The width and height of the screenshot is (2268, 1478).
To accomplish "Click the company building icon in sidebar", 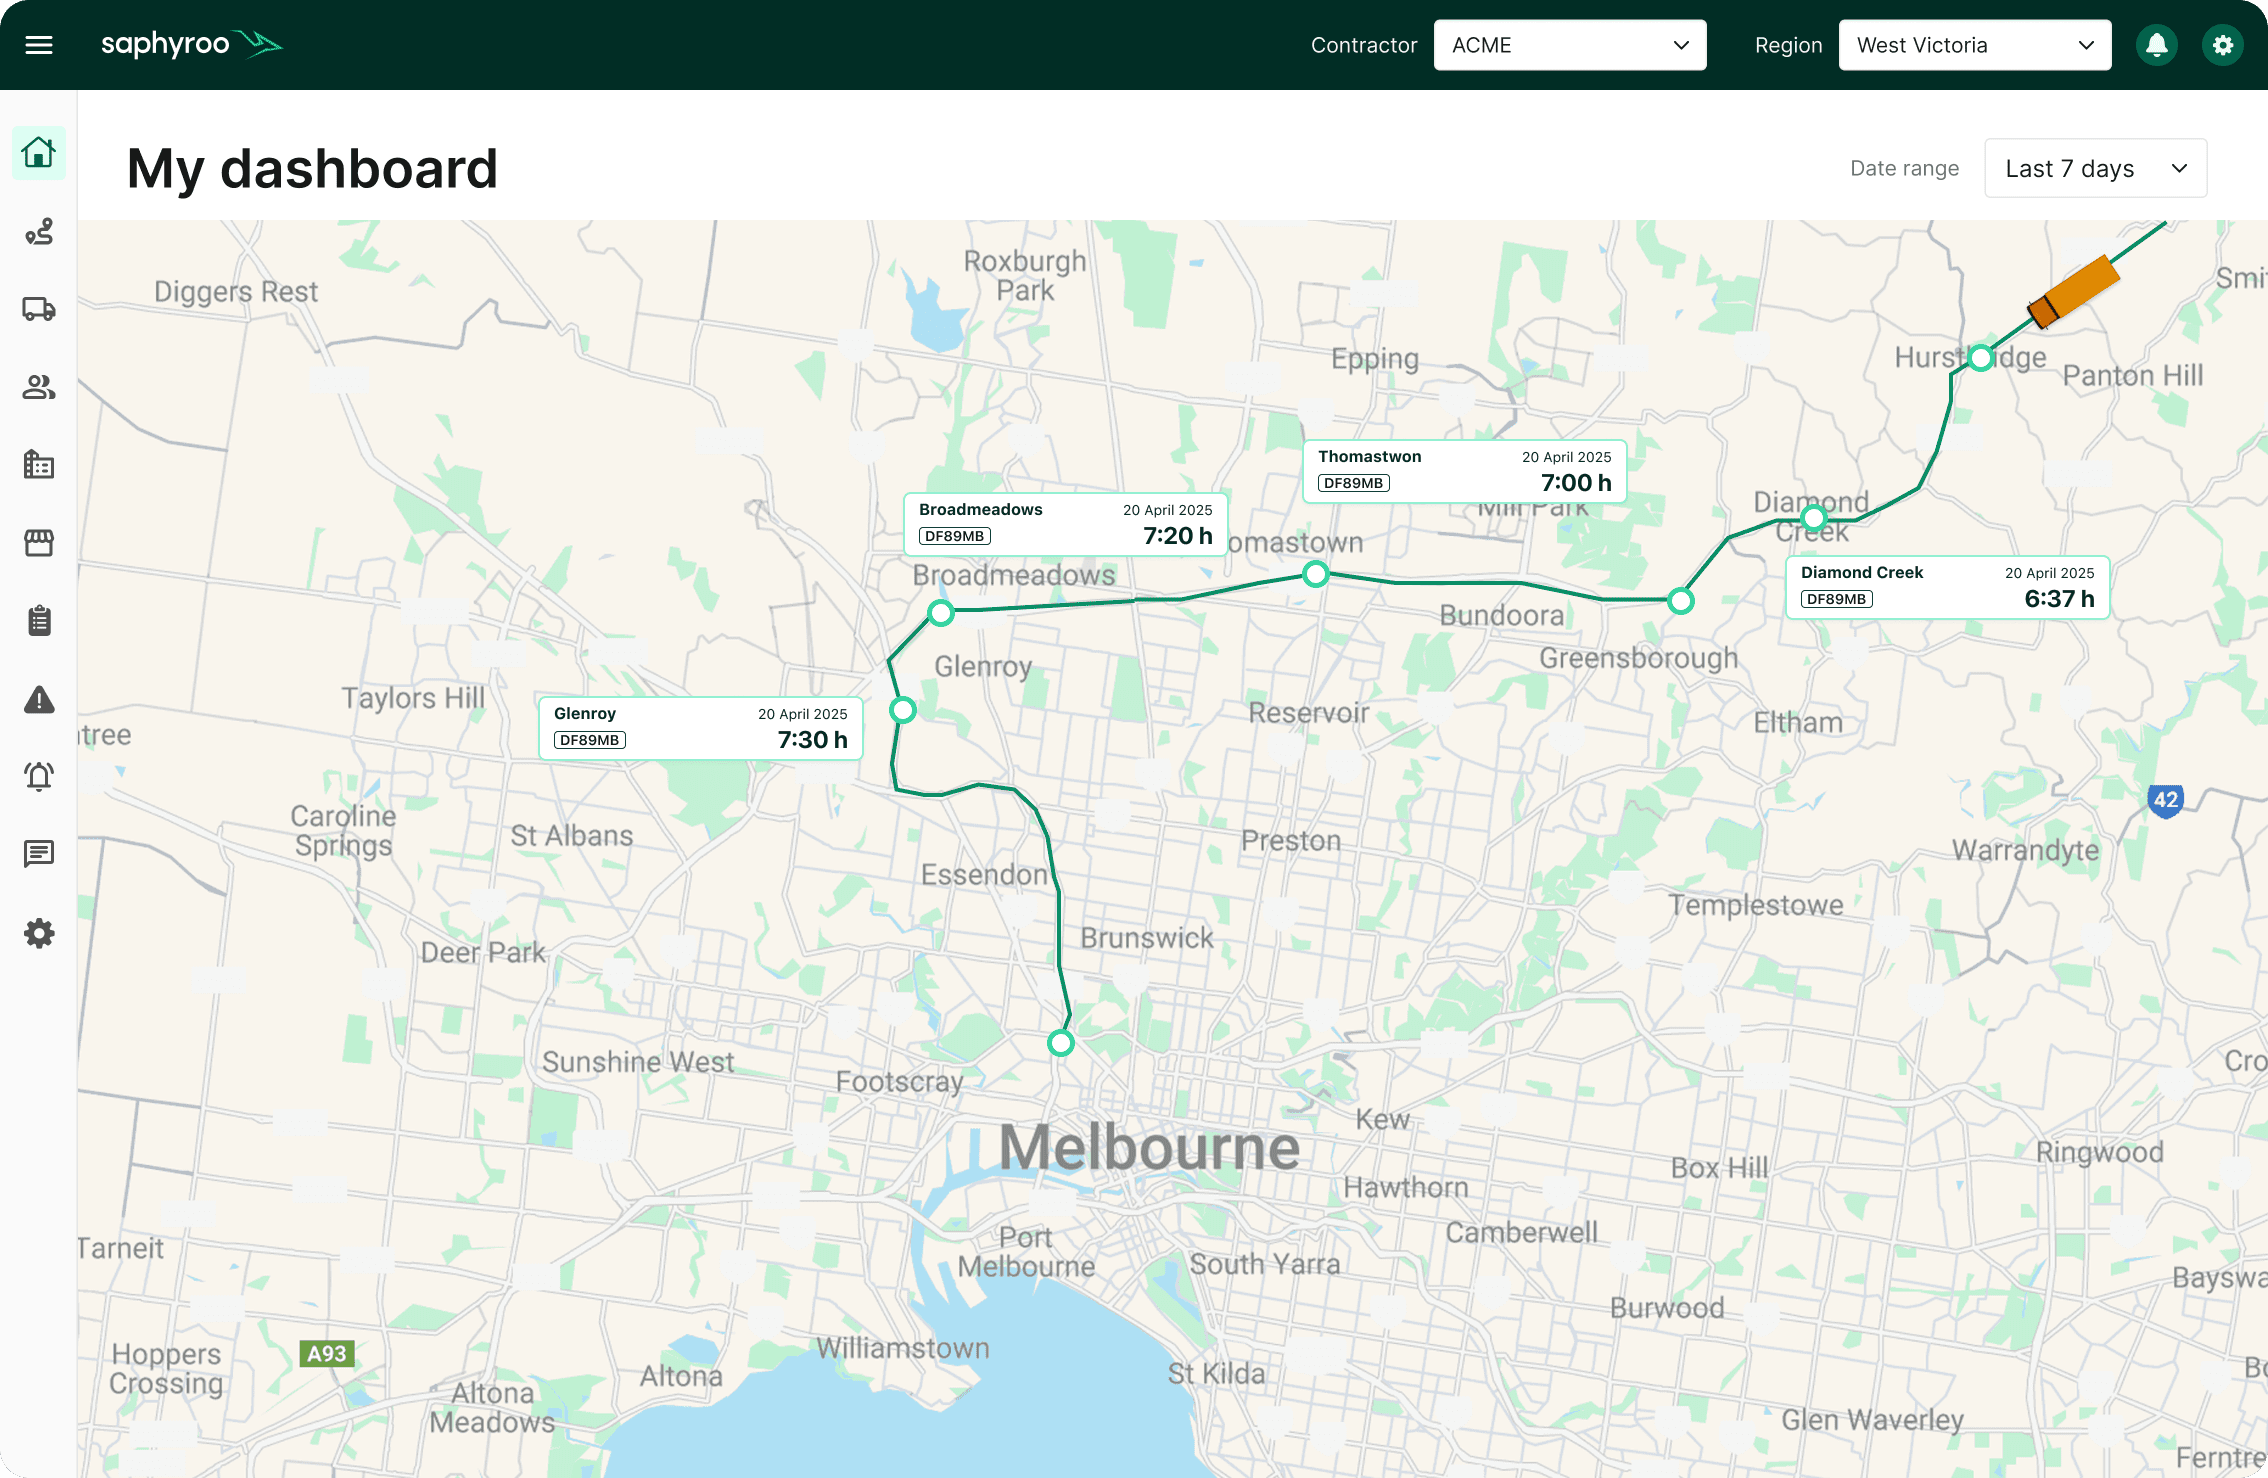I will 38,465.
